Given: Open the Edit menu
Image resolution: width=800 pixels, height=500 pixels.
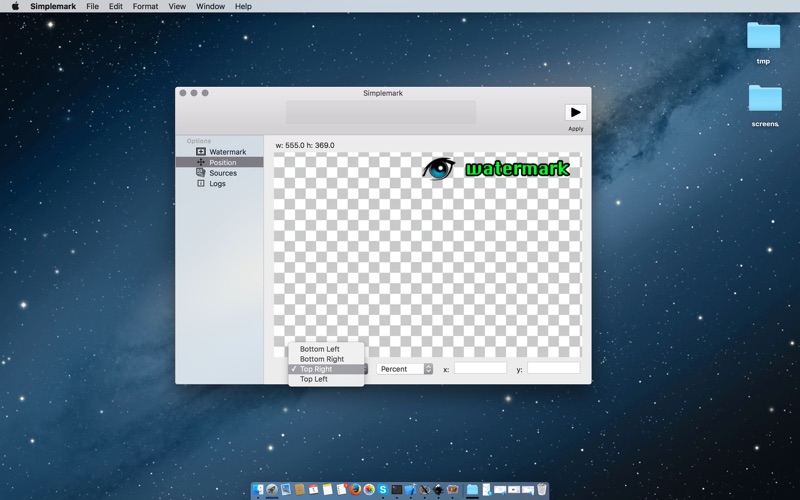Looking at the screenshot, I should click(x=116, y=6).
